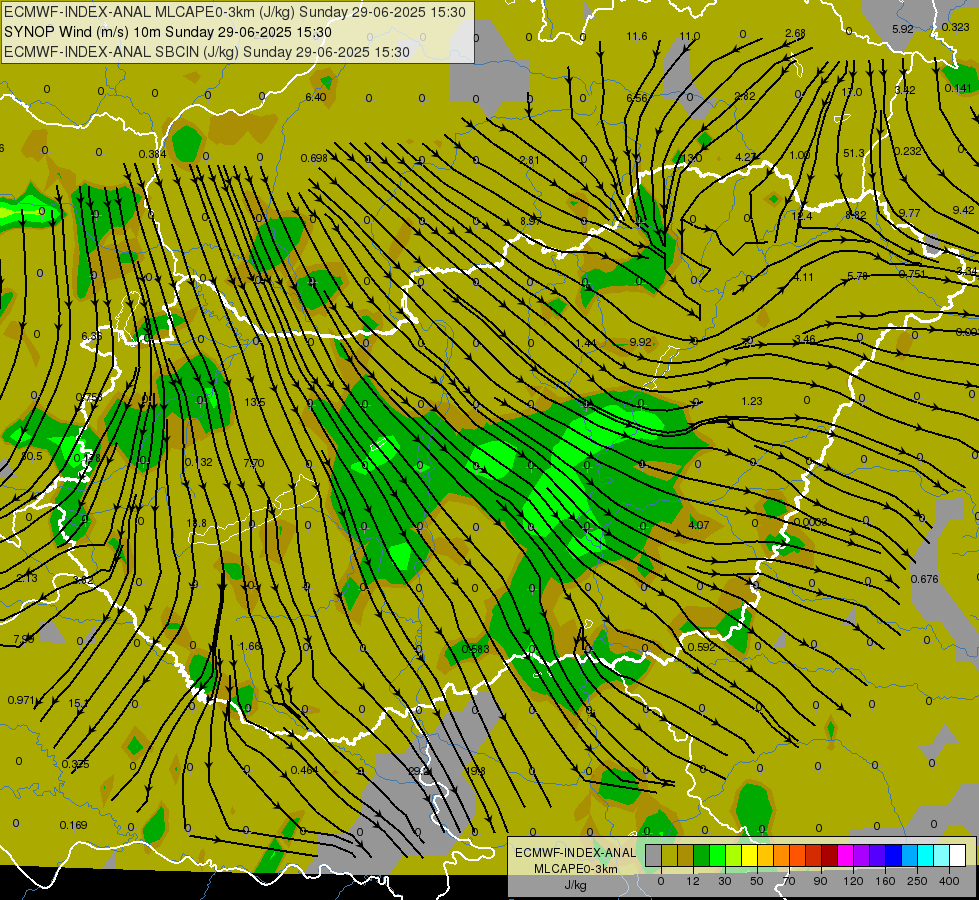Click the map value 9.77
The height and width of the screenshot is (900, 979).
tap(909, 213)
